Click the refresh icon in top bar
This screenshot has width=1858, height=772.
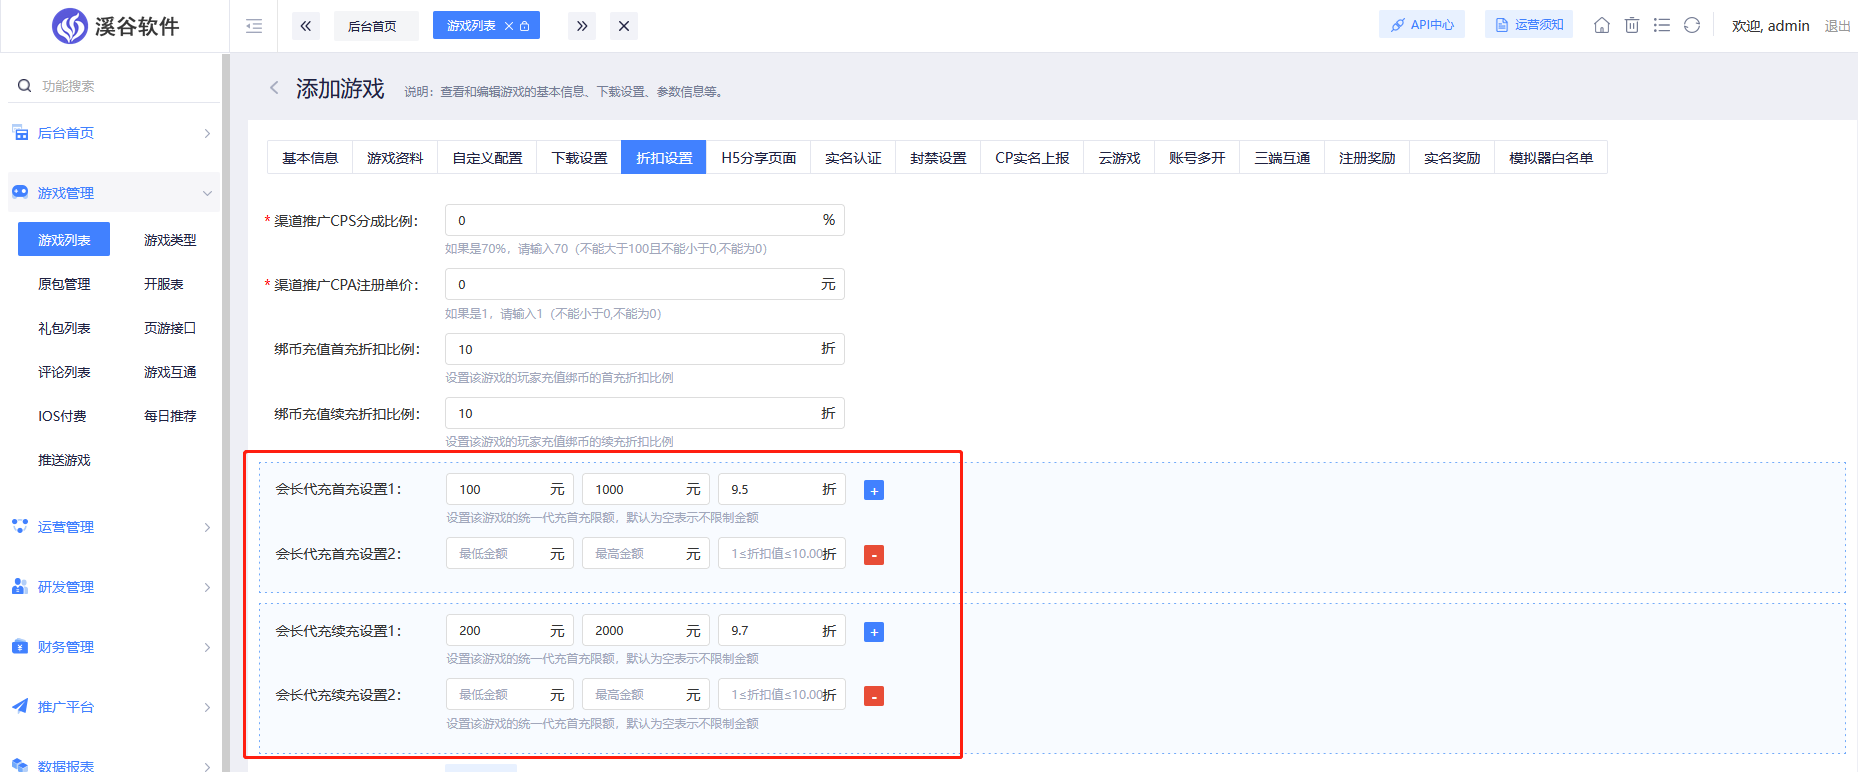pyautogui.click(x=1692, y=25)
